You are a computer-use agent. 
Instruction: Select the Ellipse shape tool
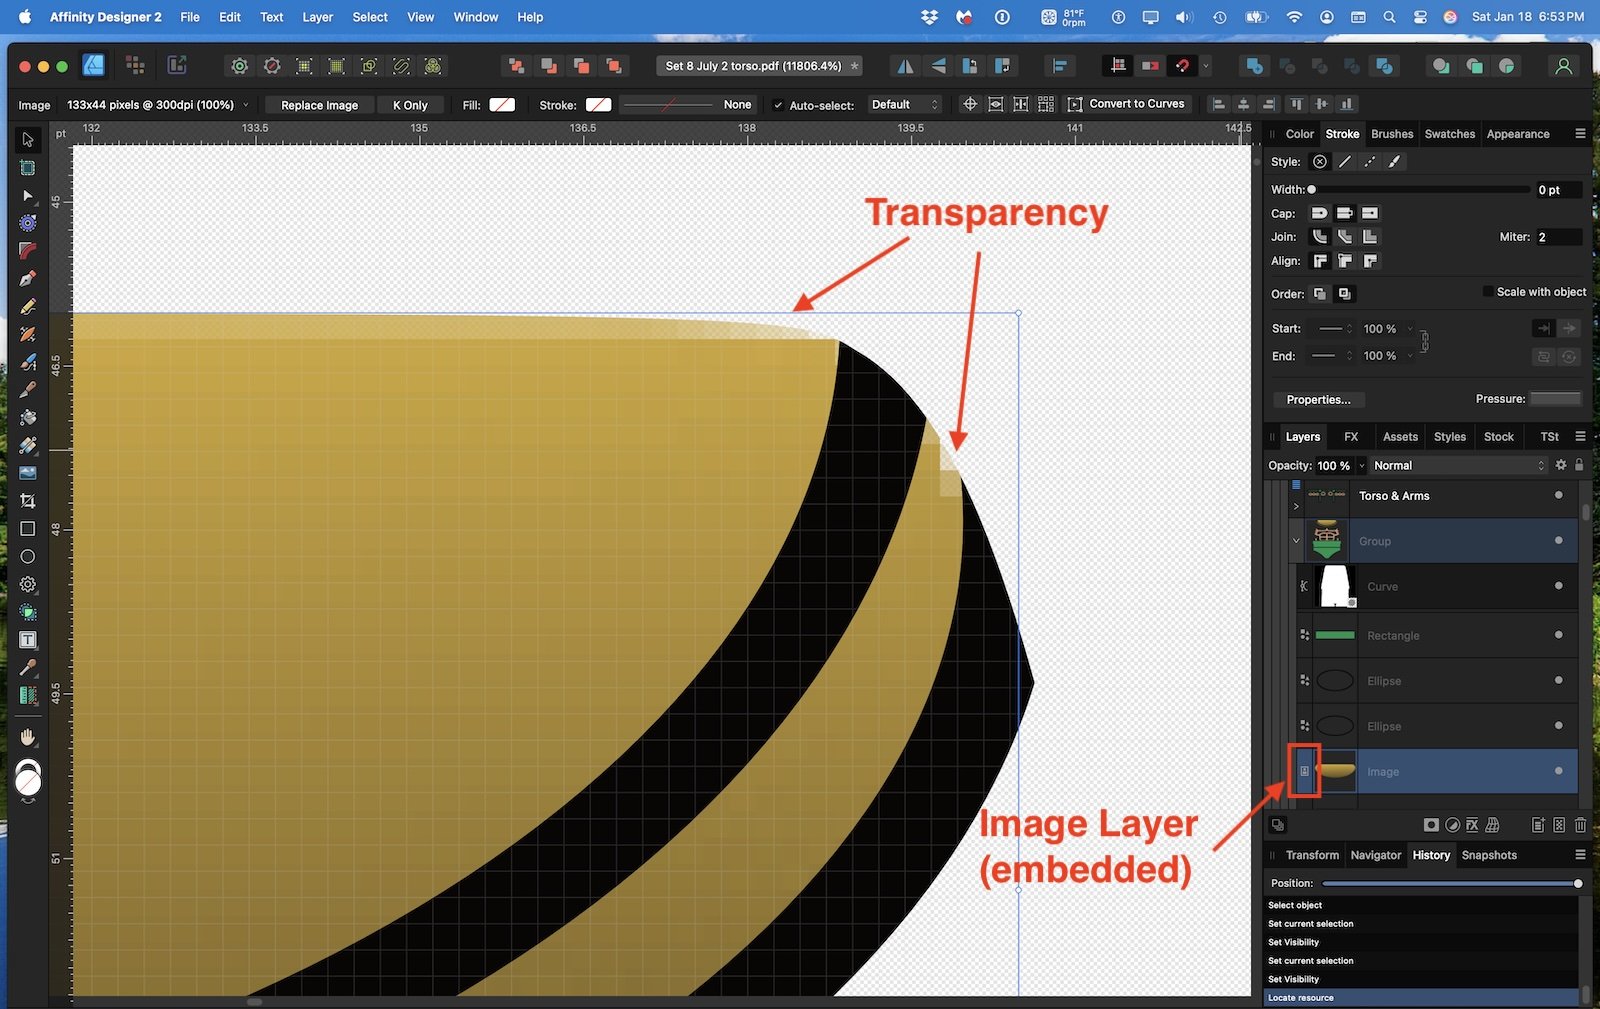coord(28,556)
